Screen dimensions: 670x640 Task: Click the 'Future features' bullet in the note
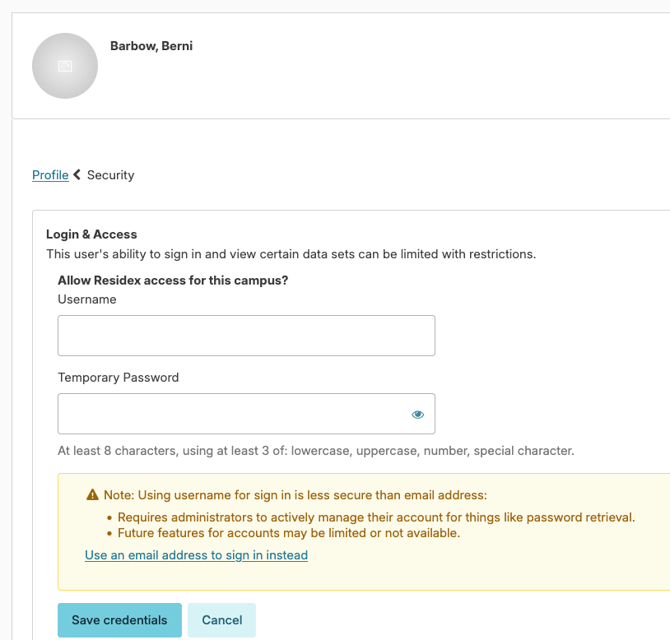coord(288,533)
